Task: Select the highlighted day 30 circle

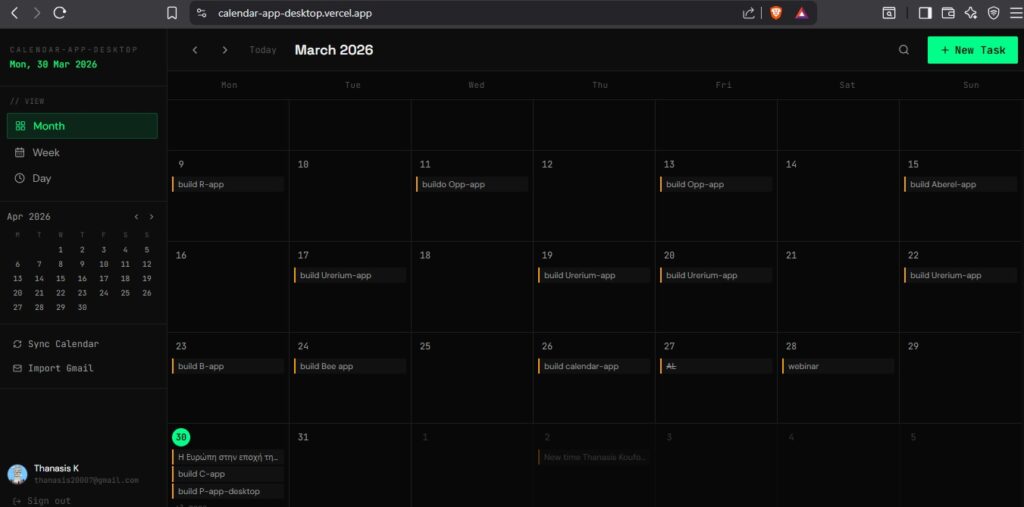Action: [181, 437]
